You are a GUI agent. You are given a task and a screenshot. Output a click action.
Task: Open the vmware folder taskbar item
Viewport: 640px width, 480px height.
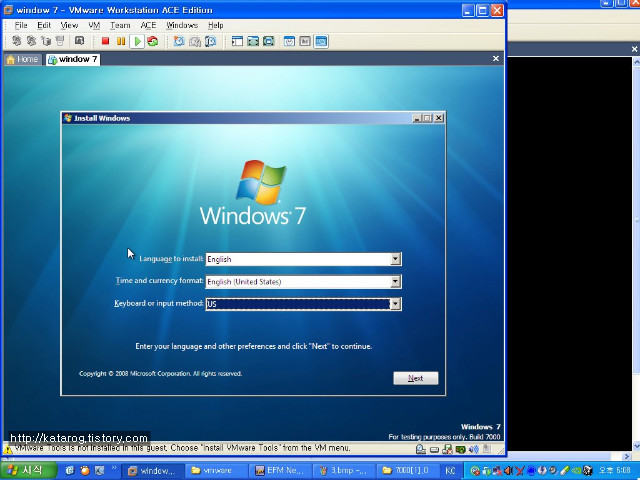pos(216,471)
